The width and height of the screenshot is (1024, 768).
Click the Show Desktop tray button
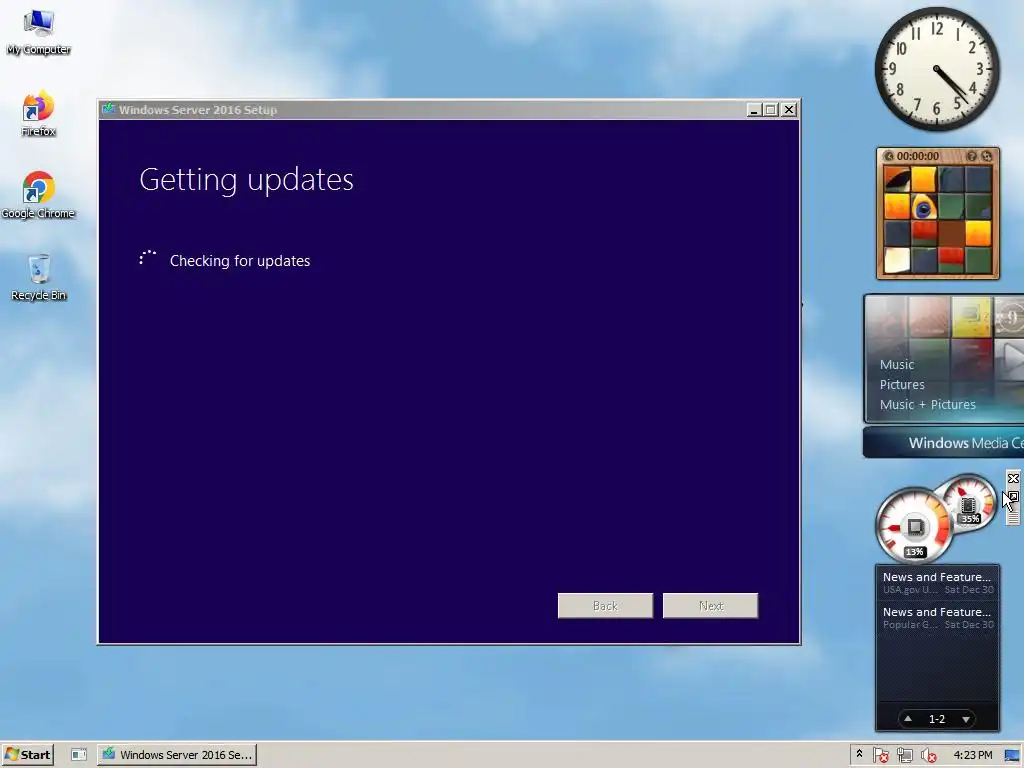[x=1013, y=755]
